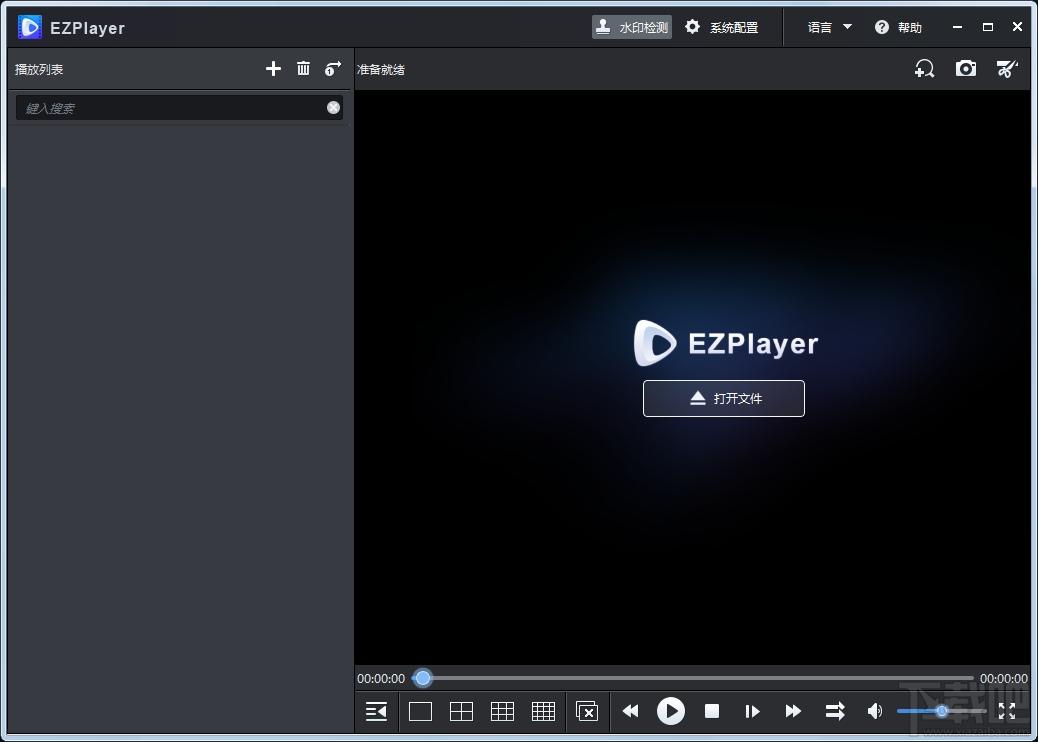Minimize the EZPlayer window
Screen dimensions: 1038x742
click(957, 27)
